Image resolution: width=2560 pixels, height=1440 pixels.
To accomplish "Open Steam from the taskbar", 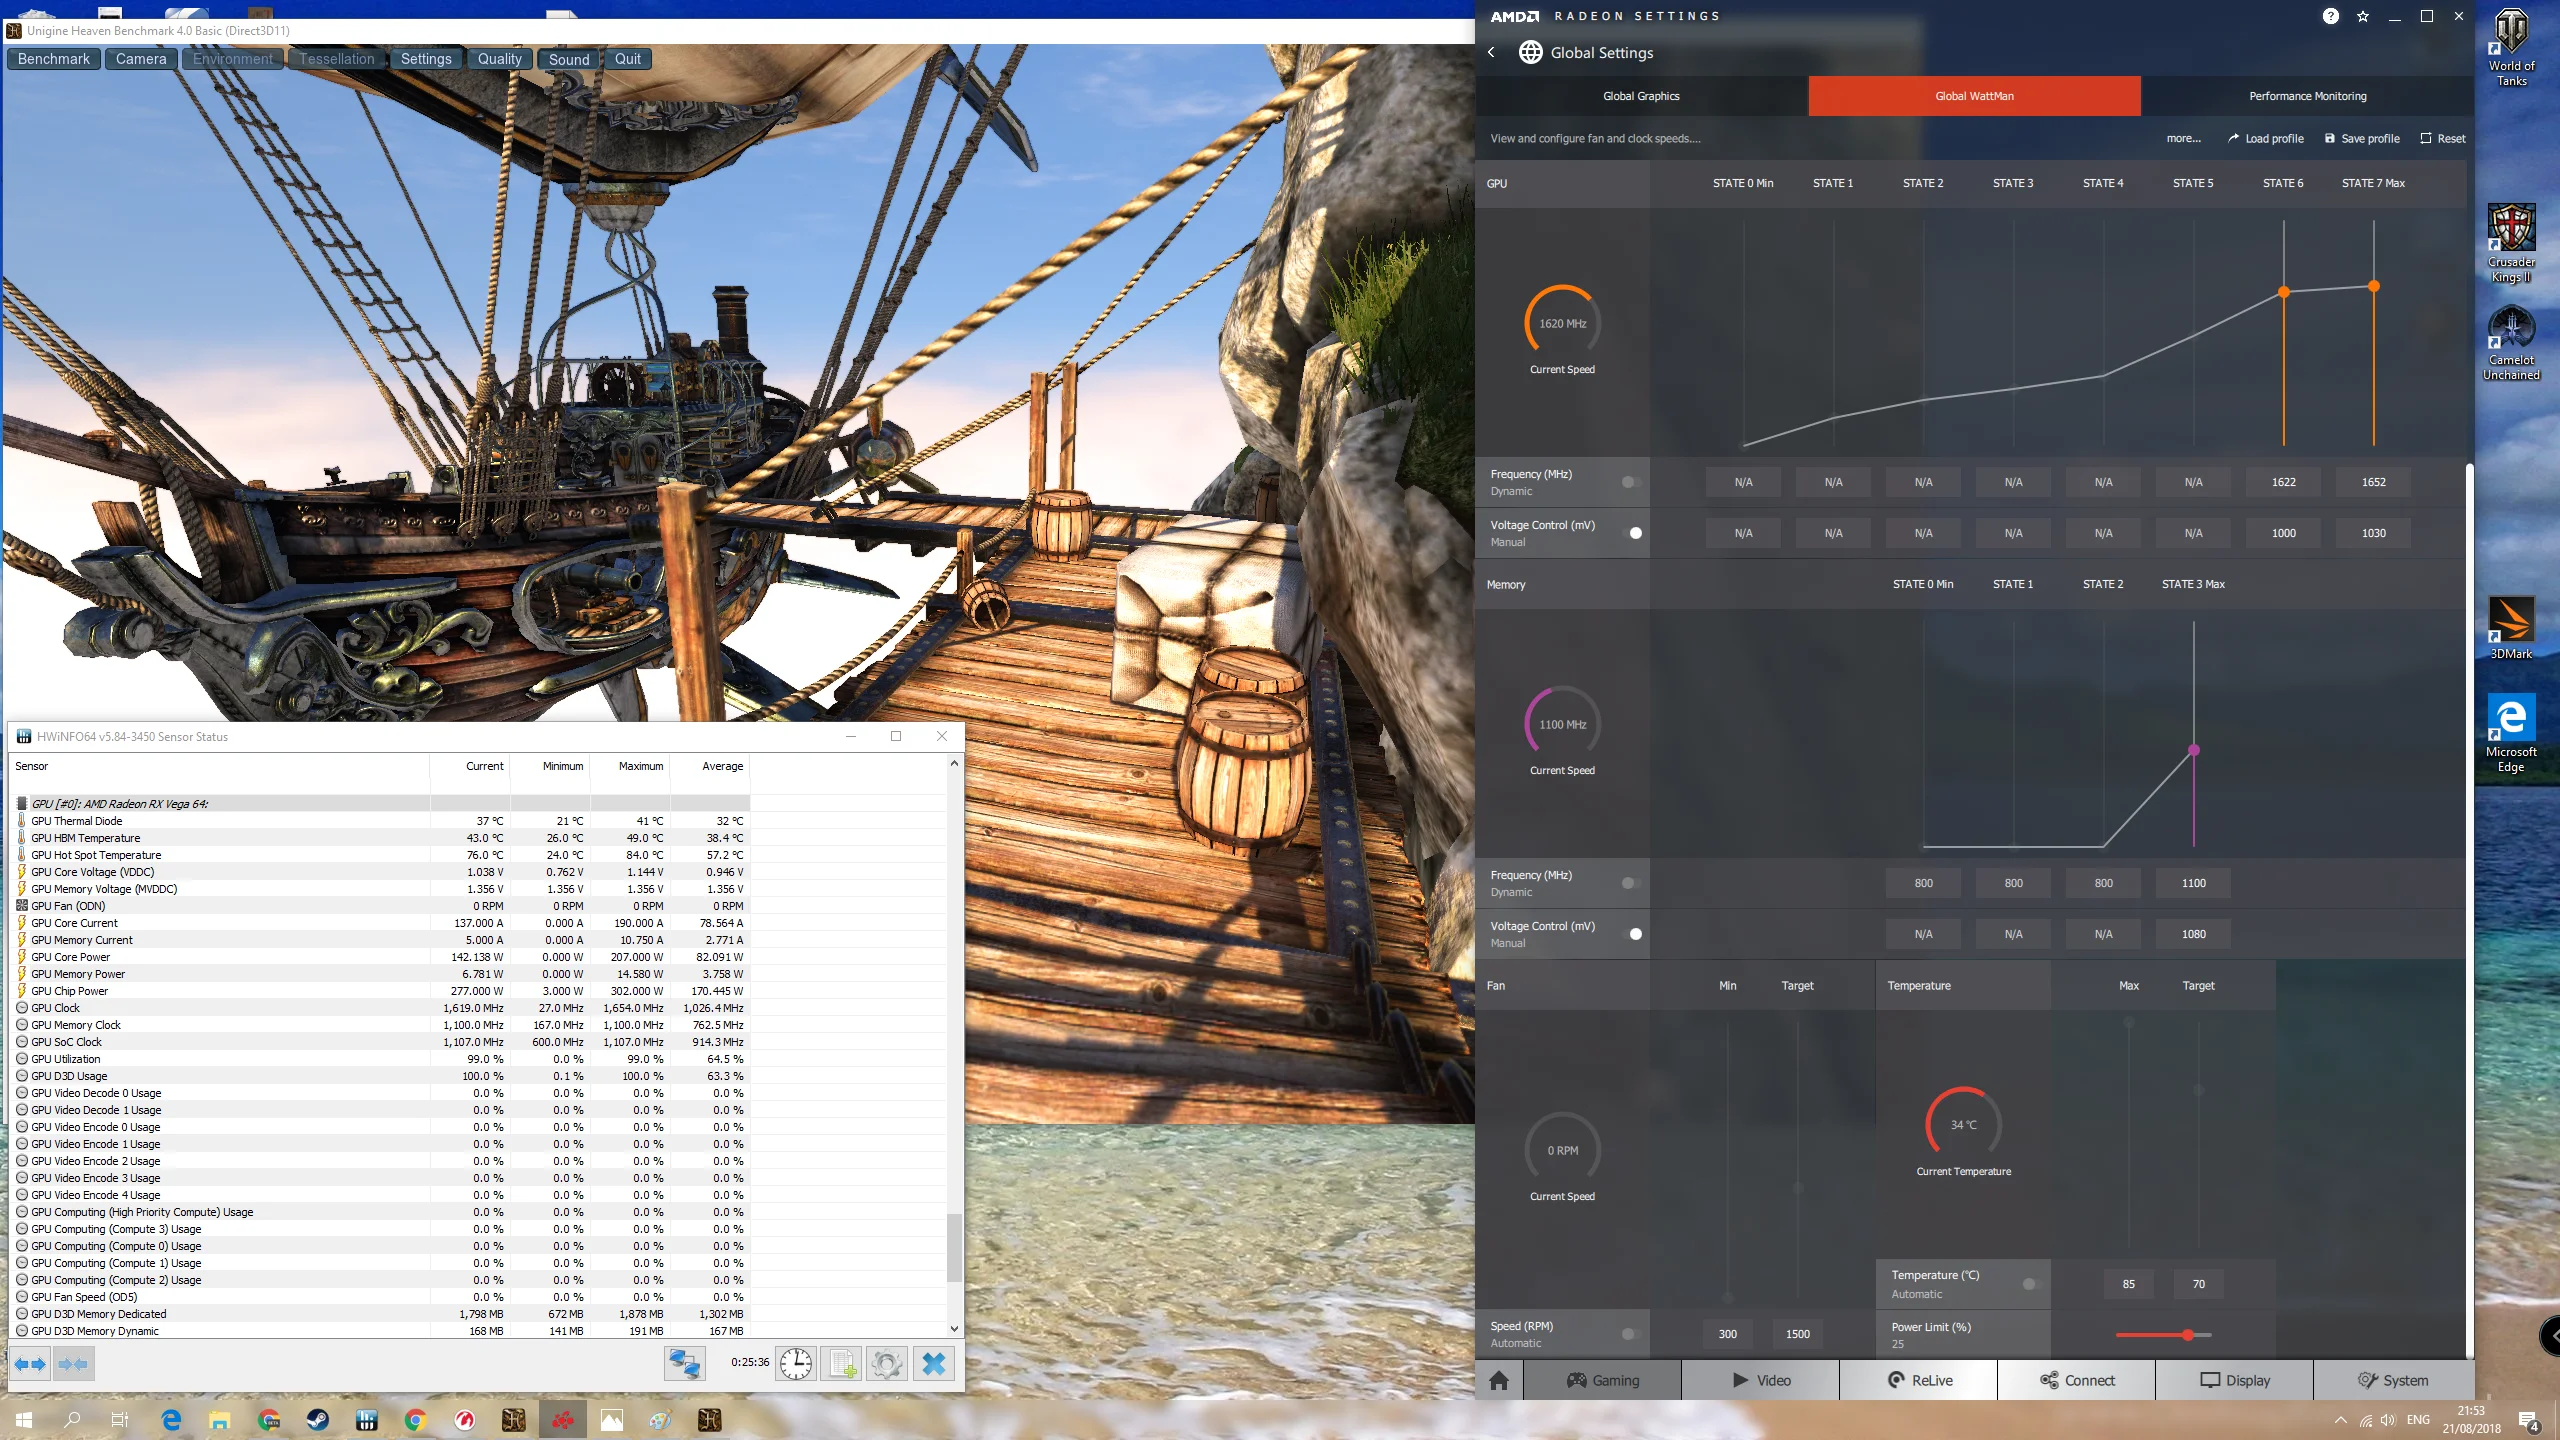I will pos(318,1419).
